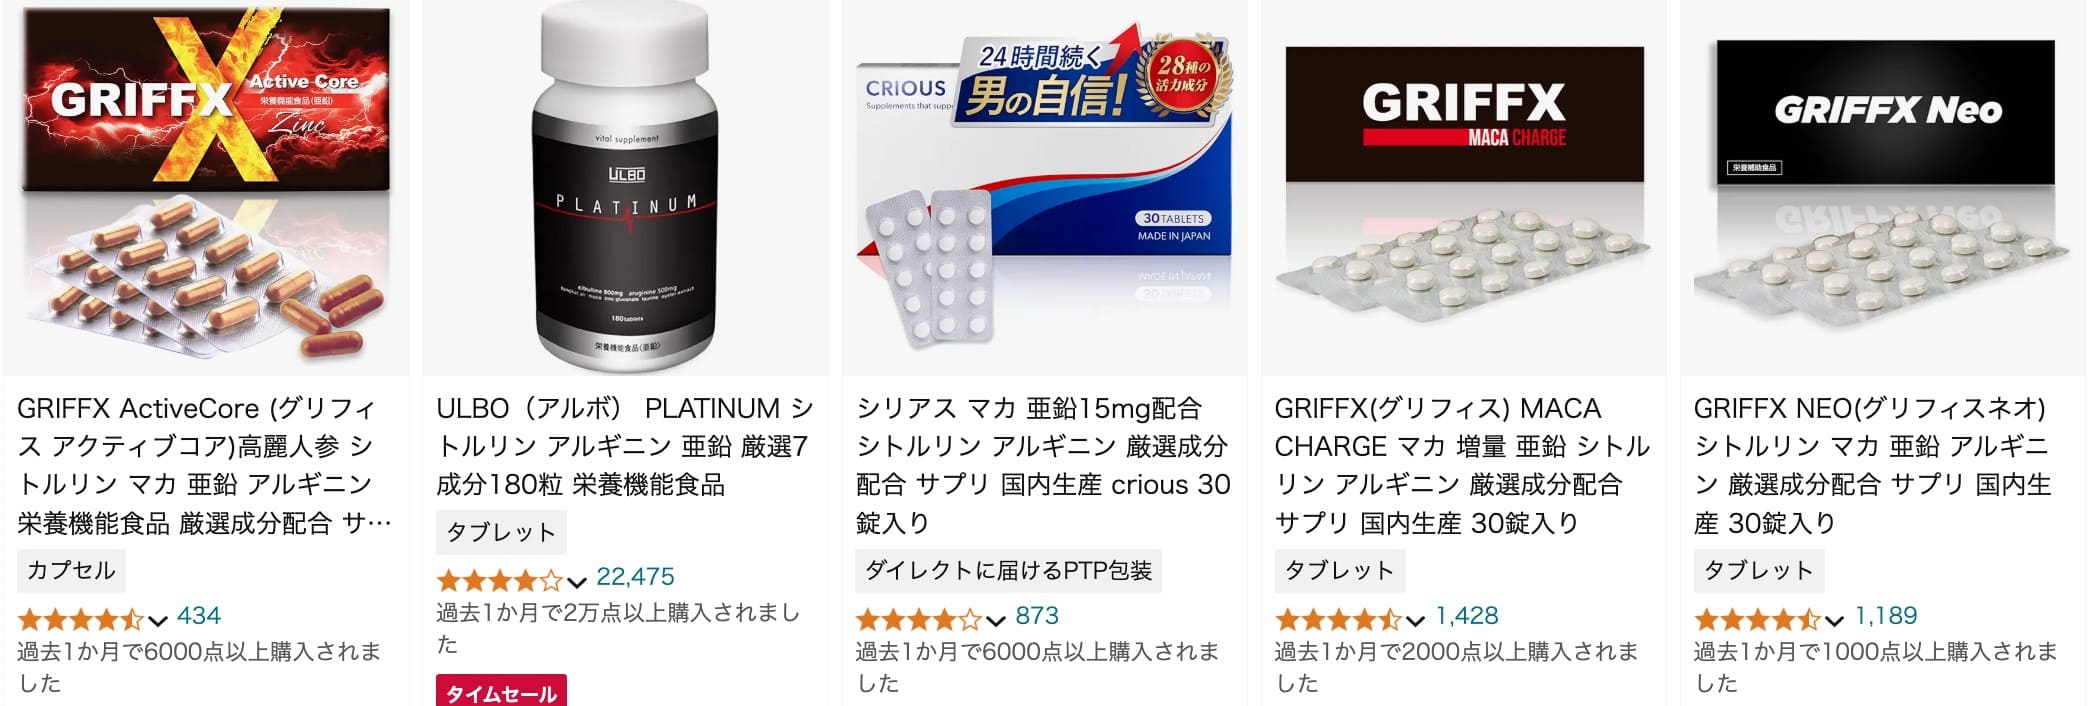Open ULBO PLATINUM bottle image
Screen dimensions: 2096x706
point(625,186)
